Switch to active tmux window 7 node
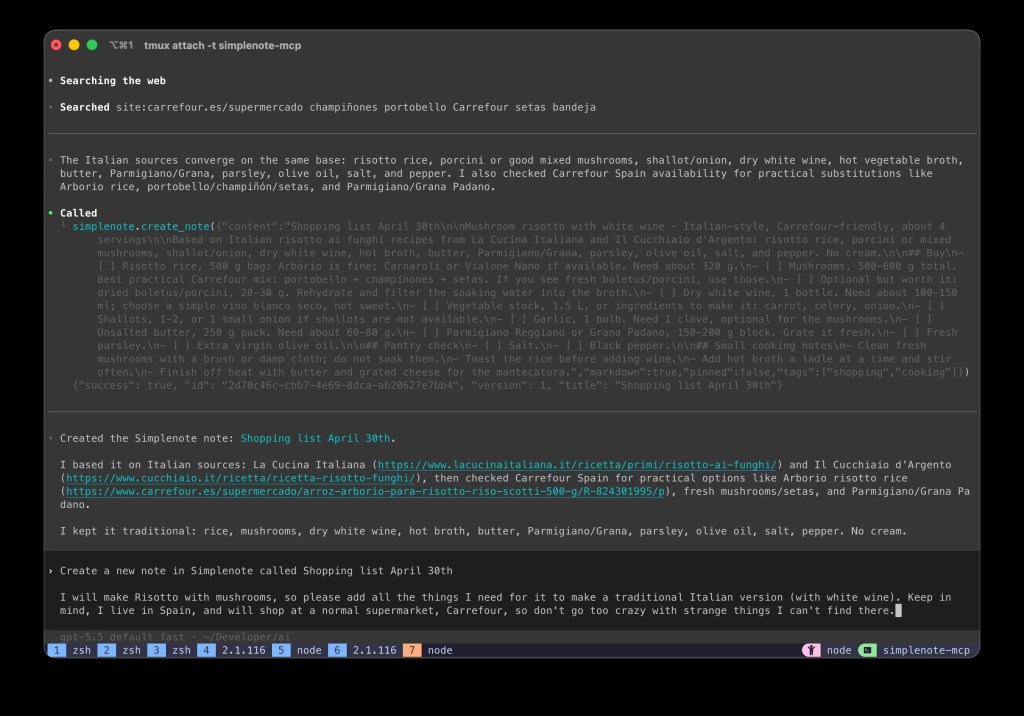Viewport: 1024px width, 716px height. [428, 650]
